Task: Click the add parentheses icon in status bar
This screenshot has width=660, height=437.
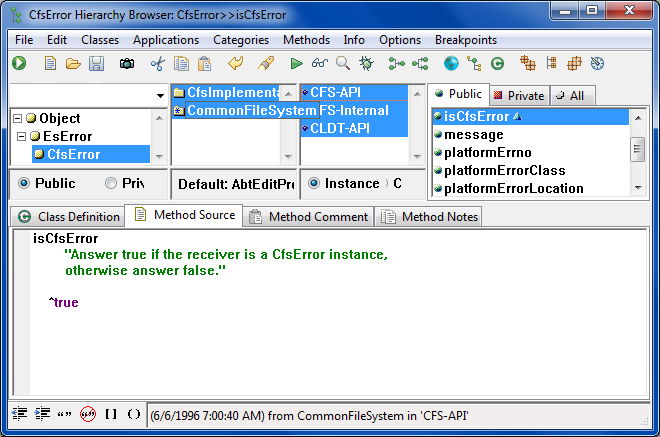Action: 134,414
